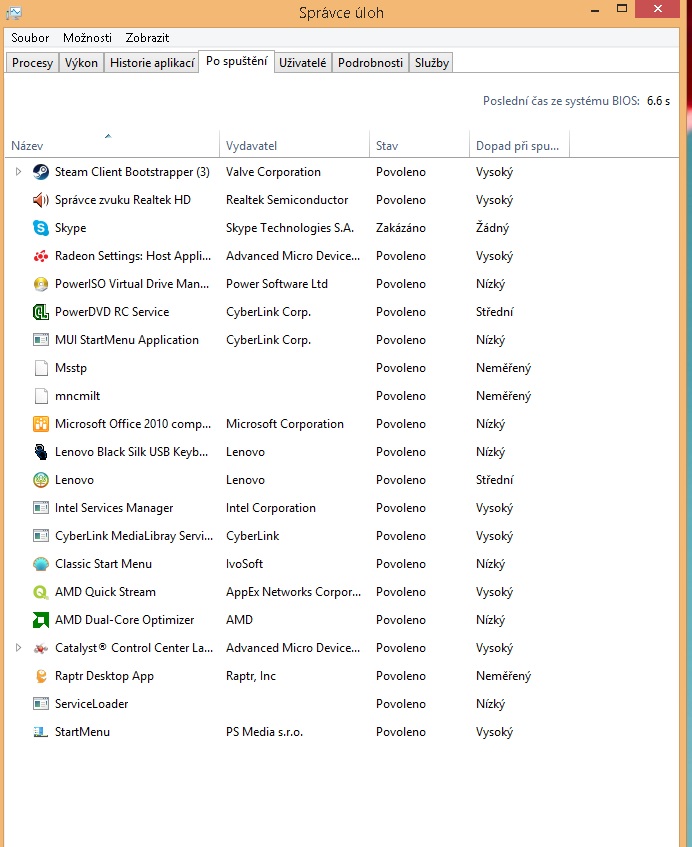Viewport: 692px width, 847px height.
Task: Click the Skype icon
Action: (41, 228)
